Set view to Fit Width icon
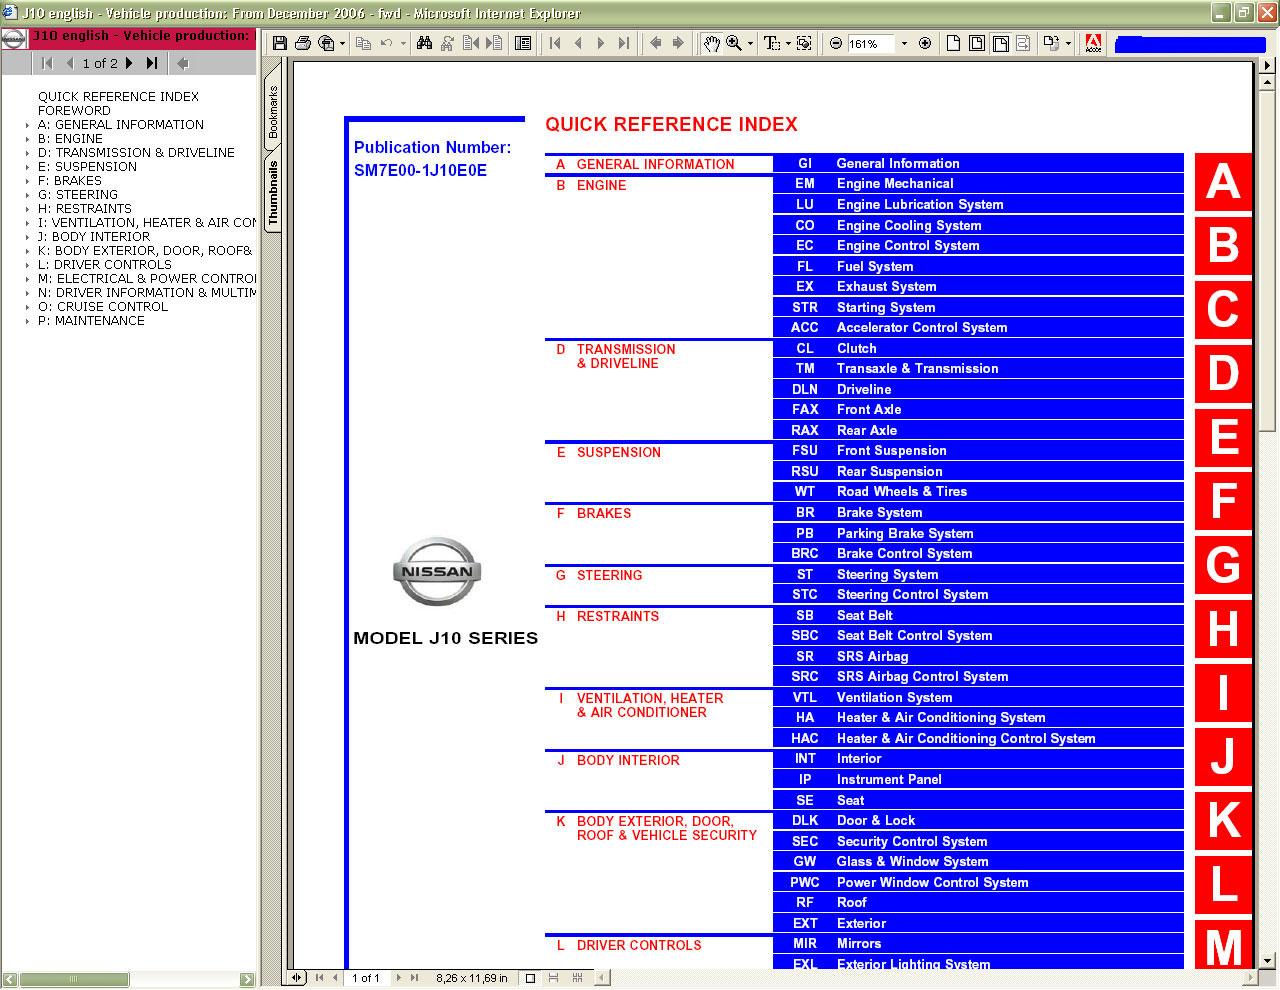Image resolution: width=1280 pixels, height=990 pixels. point(1000,43)
